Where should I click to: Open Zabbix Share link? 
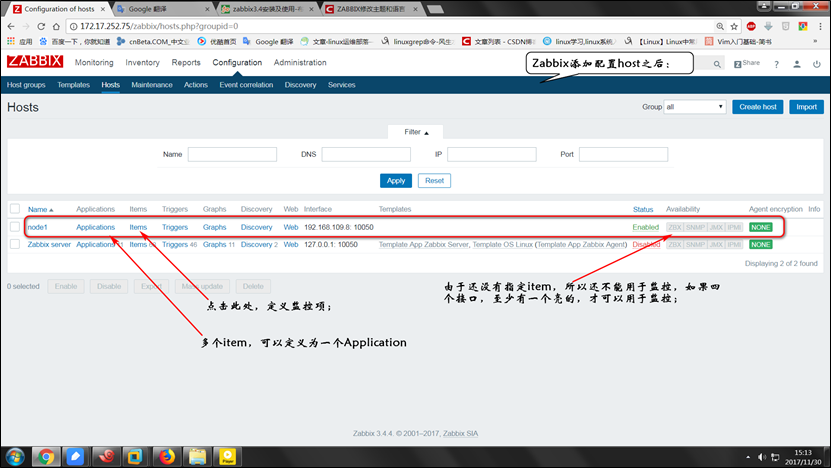click(747, 63)
